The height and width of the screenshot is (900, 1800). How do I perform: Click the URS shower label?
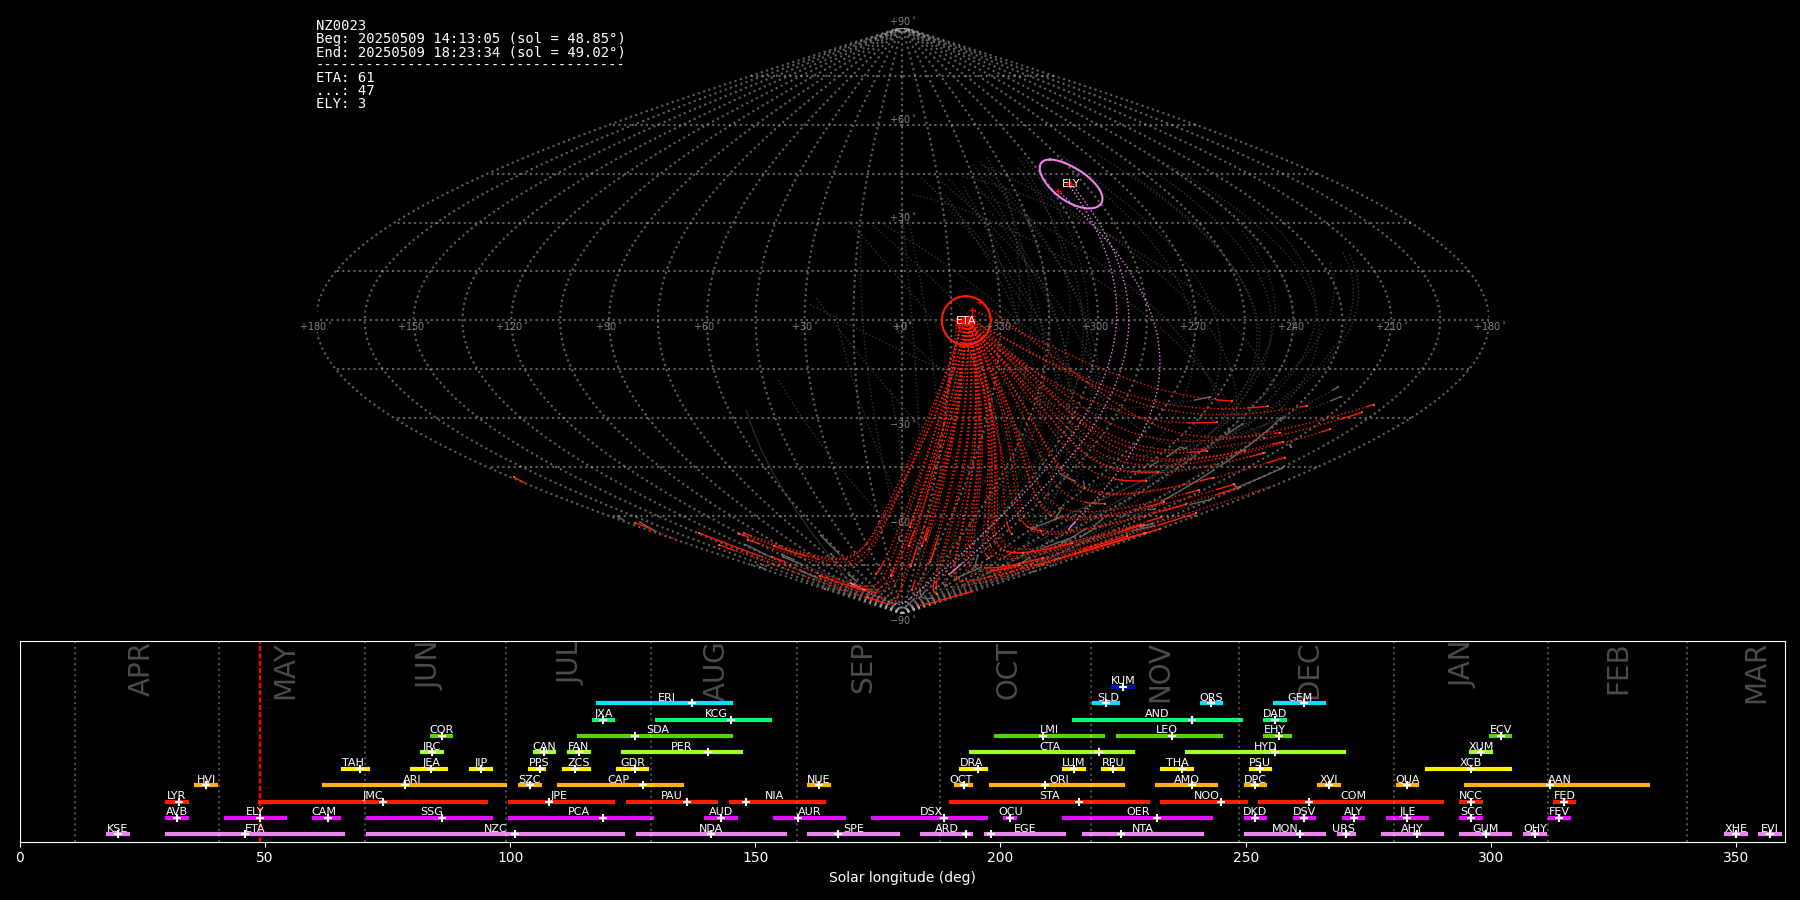point(1343,829)
